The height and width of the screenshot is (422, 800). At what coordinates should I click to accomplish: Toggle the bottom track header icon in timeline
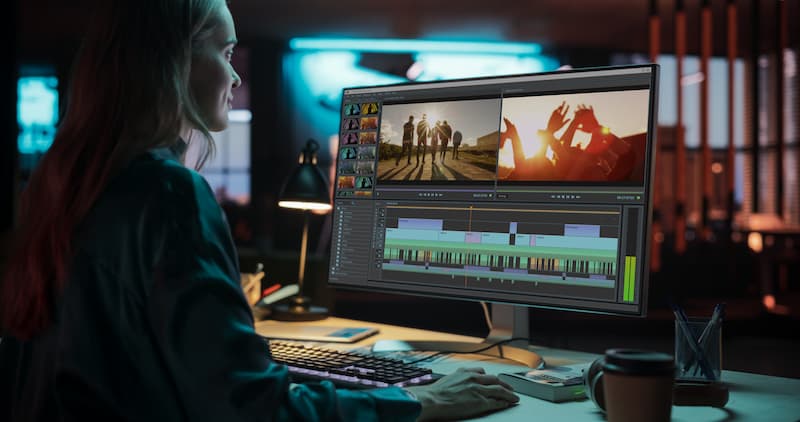379,266
